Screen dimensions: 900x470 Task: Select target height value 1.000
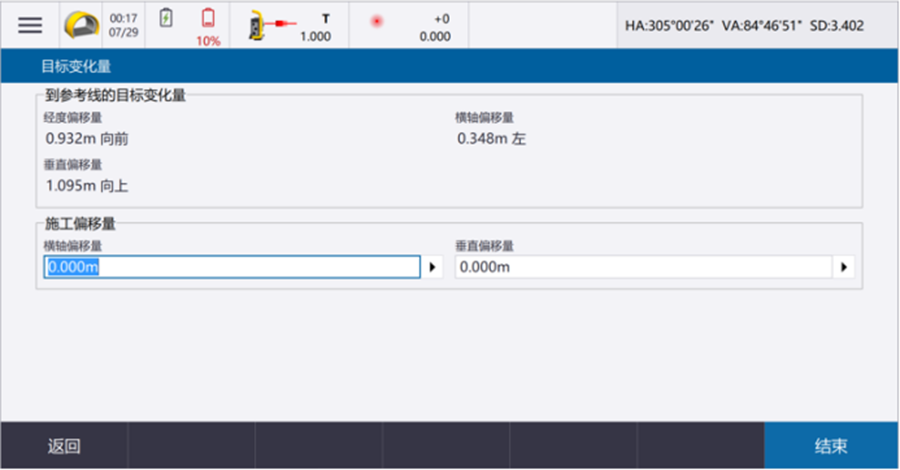(315, 36)
